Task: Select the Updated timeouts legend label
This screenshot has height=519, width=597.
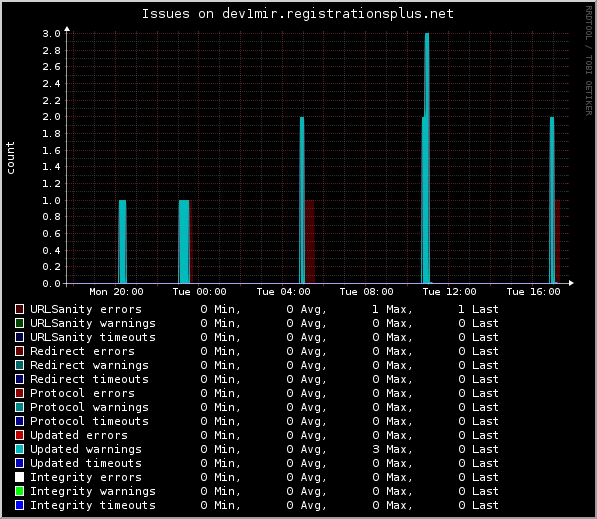Action: [86, 463]
